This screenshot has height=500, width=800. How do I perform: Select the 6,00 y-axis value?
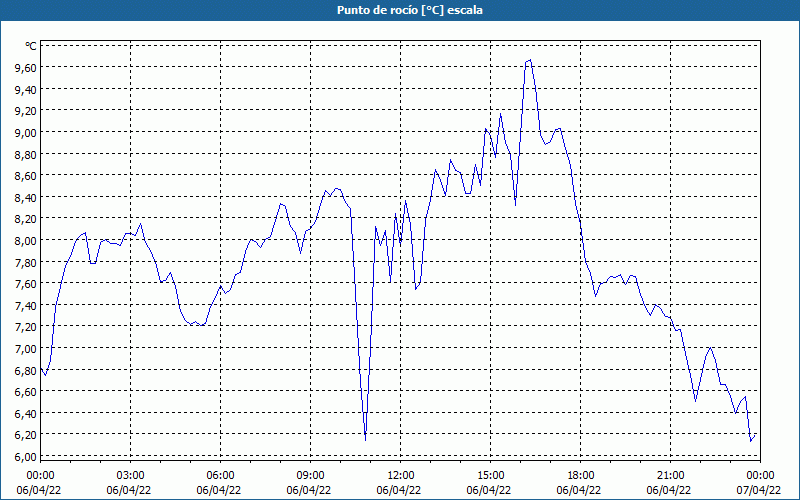click(26, 456)
